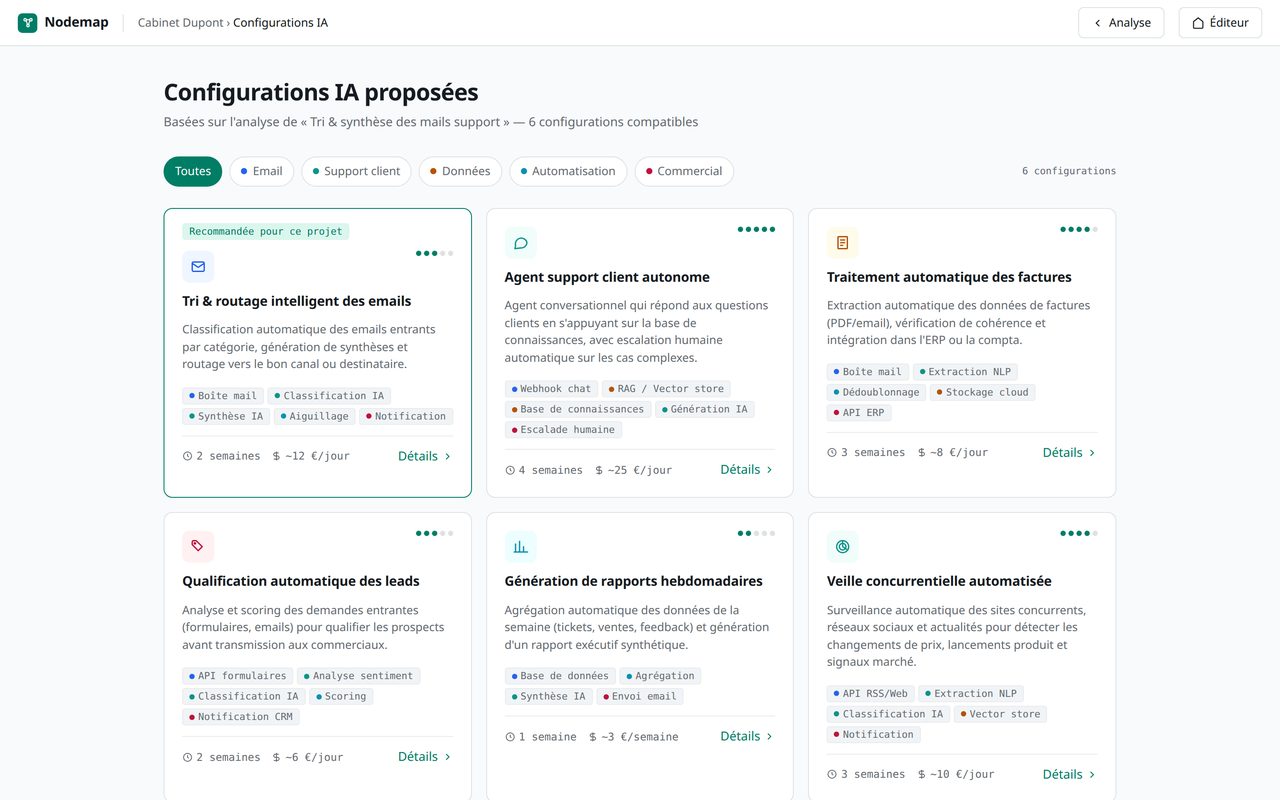This screenshot has height=800, width=1280.
Task: Click the dollar icon next to ~3 €/semaine
Action: coord(593,737)
